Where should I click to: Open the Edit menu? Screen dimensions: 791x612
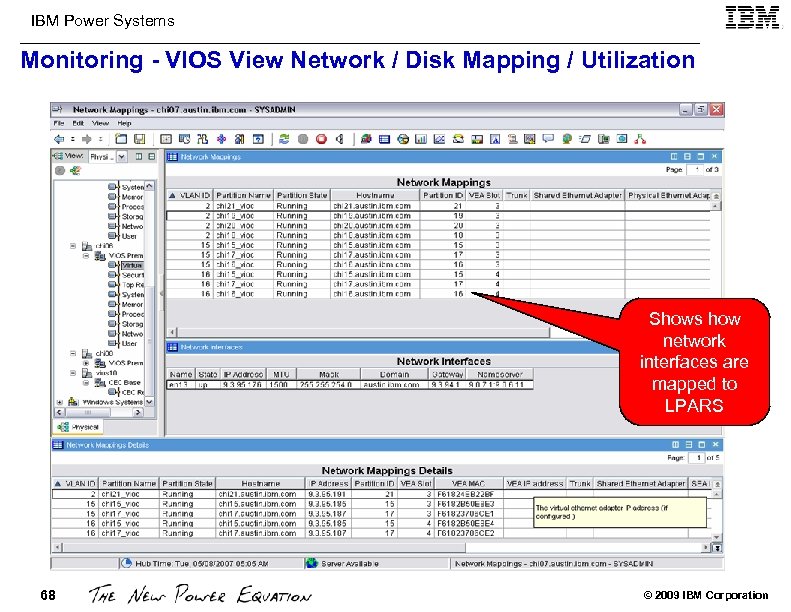pyautogui.click(x=78, y=123)
